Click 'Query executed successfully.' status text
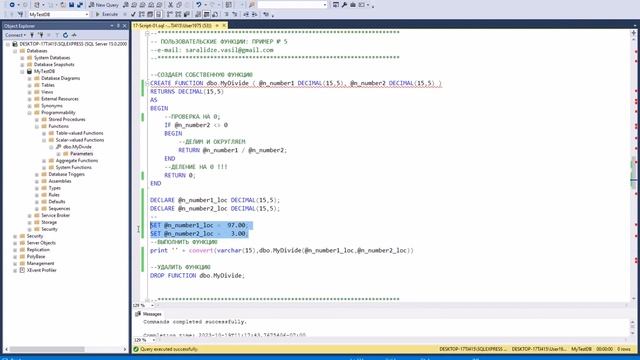The width and height of the screenshot is (640, 360). pos(169,349)
